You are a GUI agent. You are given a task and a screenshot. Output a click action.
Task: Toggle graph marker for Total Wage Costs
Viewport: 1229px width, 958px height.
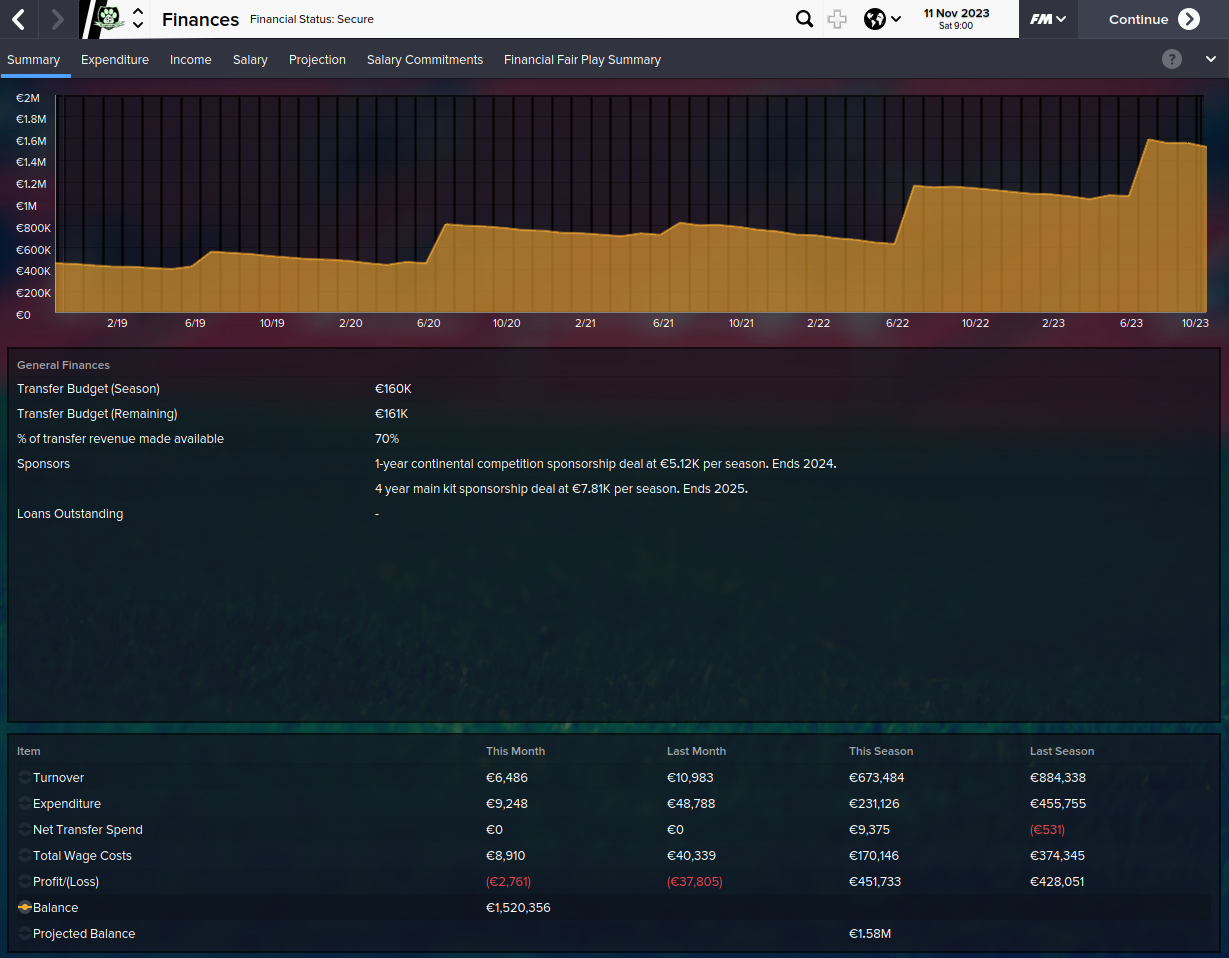click(24, 856)
